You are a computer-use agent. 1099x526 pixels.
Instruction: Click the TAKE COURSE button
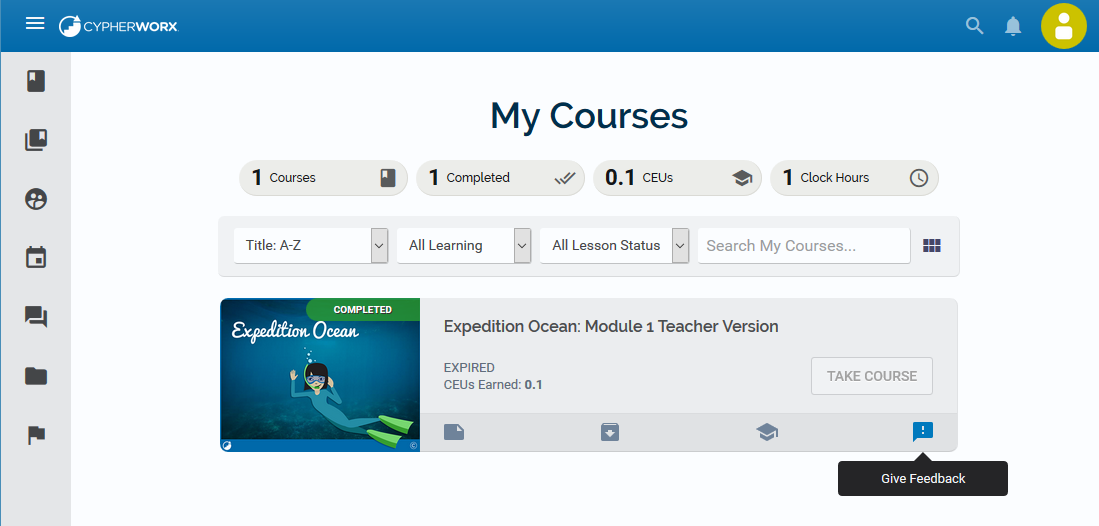point(872,376)
